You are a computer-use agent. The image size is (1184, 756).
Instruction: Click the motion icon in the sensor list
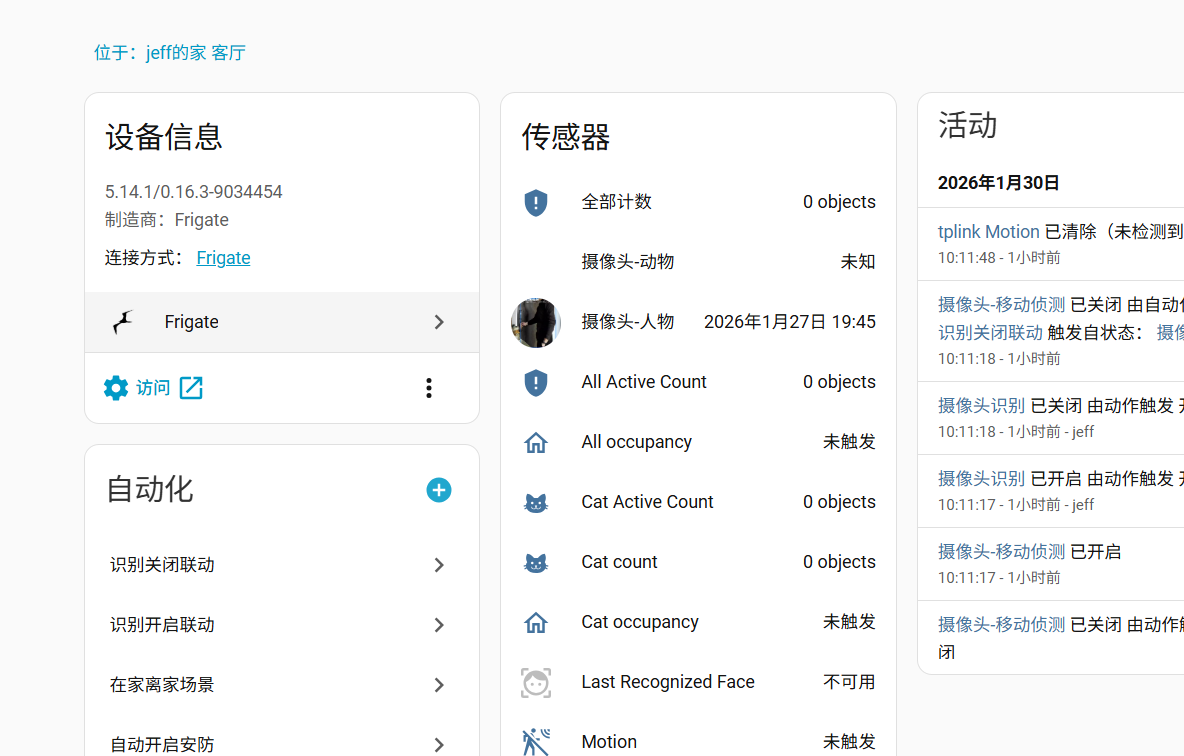(x=536, y=742)
